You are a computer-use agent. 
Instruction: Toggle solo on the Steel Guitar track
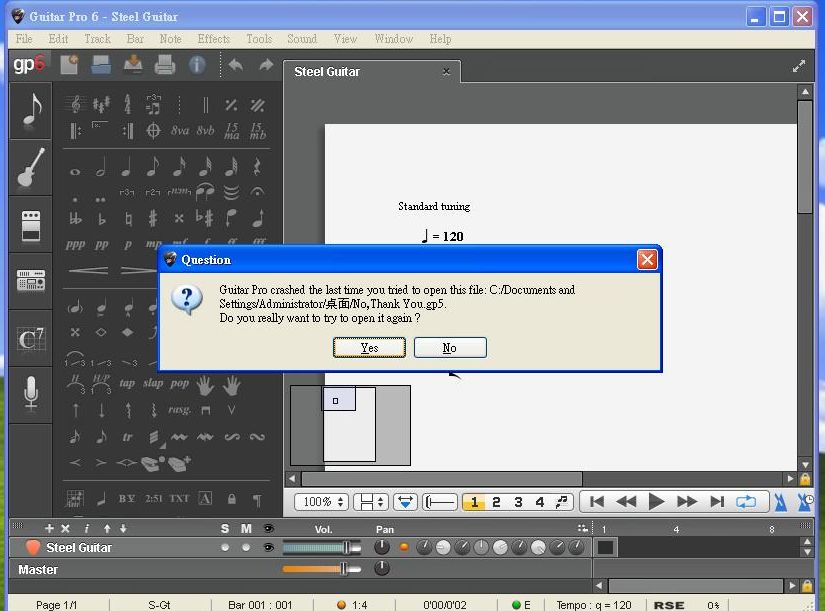[x=225, y=547]
